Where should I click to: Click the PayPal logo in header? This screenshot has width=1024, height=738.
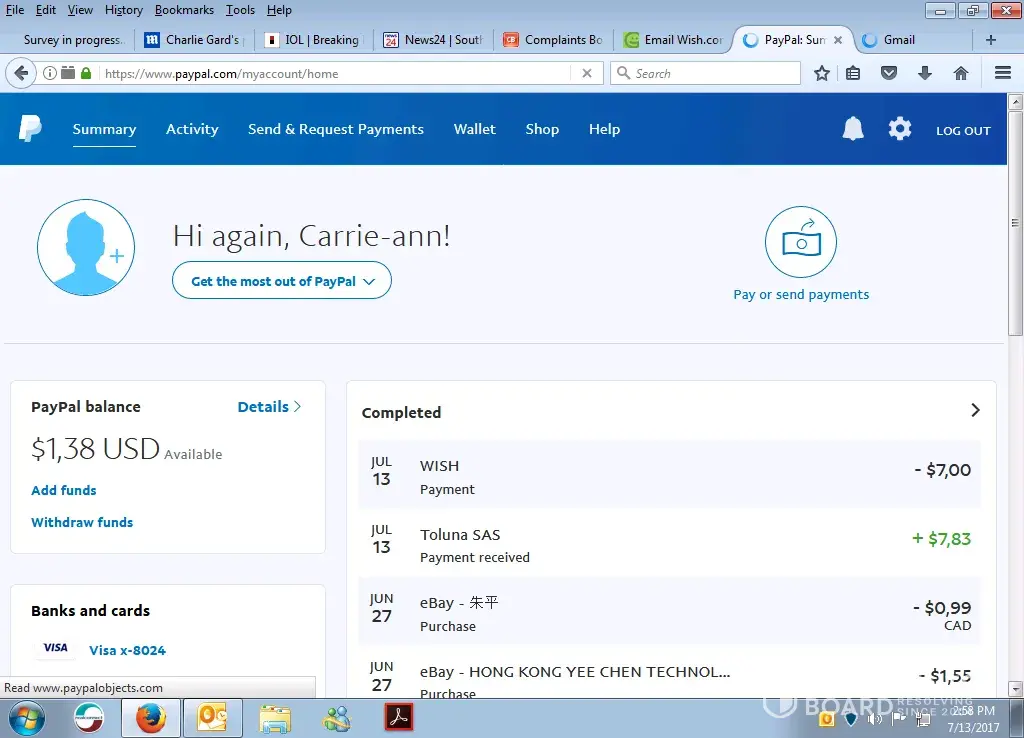coord(30,129)
